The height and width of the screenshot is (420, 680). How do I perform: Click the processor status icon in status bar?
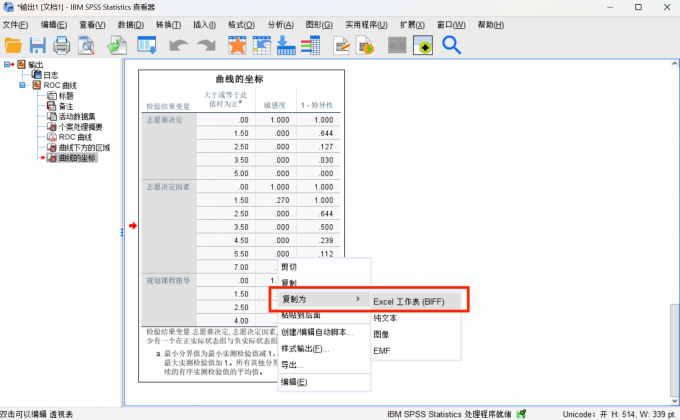point(521,414)
